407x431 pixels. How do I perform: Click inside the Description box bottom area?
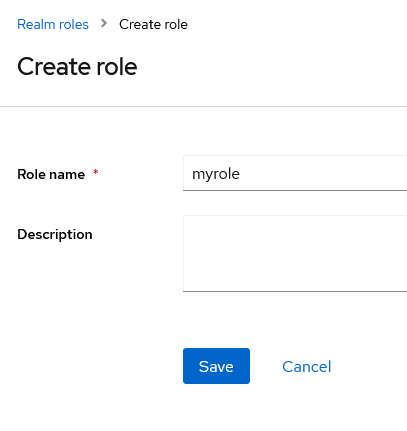pos(295,280)
